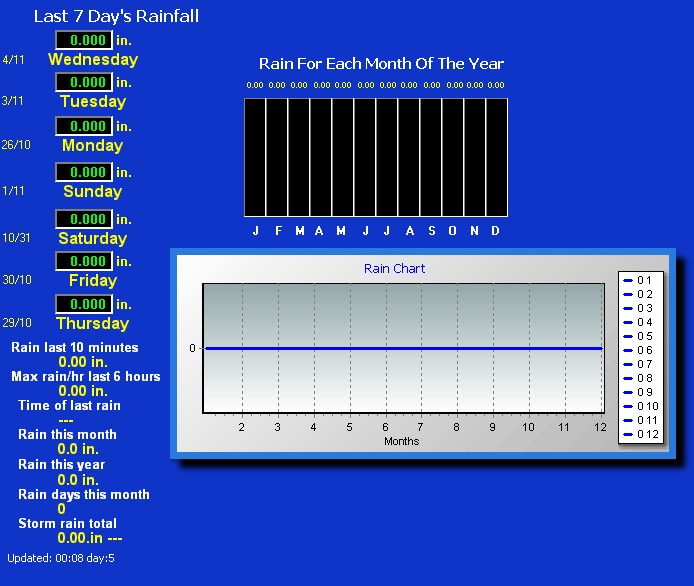
Task: Select Friday's 0.000 rainfall field
Action: pos(83,261)
